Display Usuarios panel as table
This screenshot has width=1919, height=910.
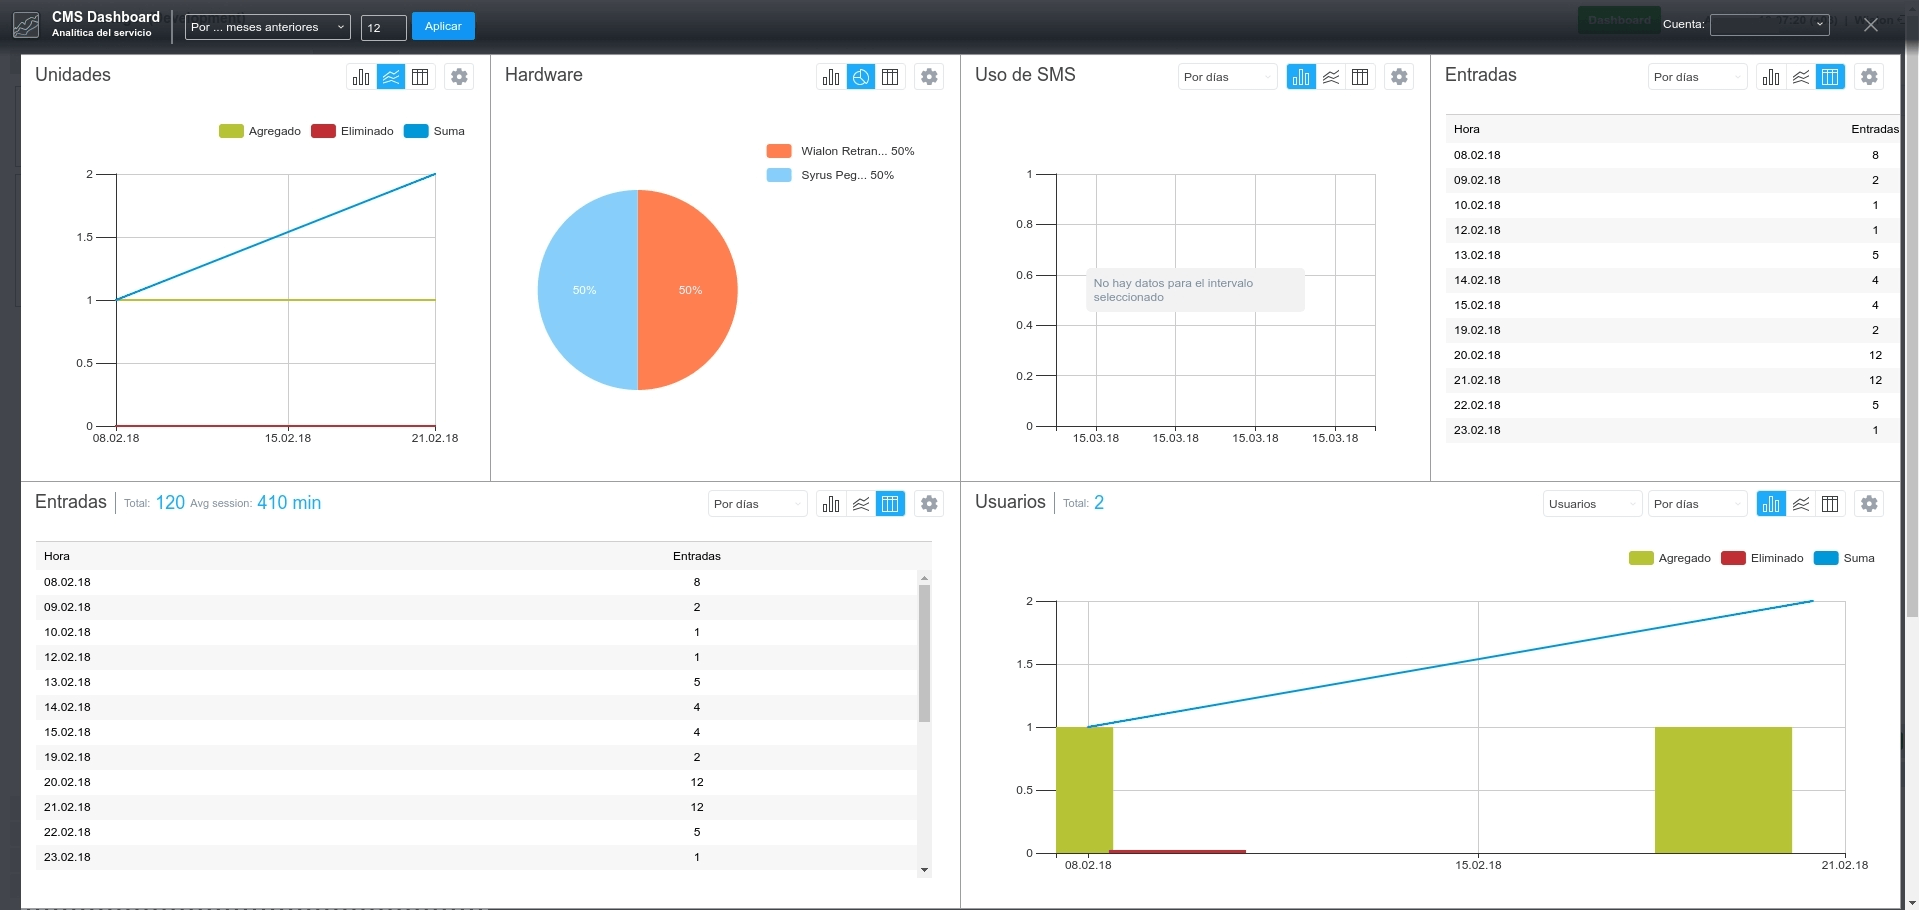pyautogui.click(x=1830, y=503)
